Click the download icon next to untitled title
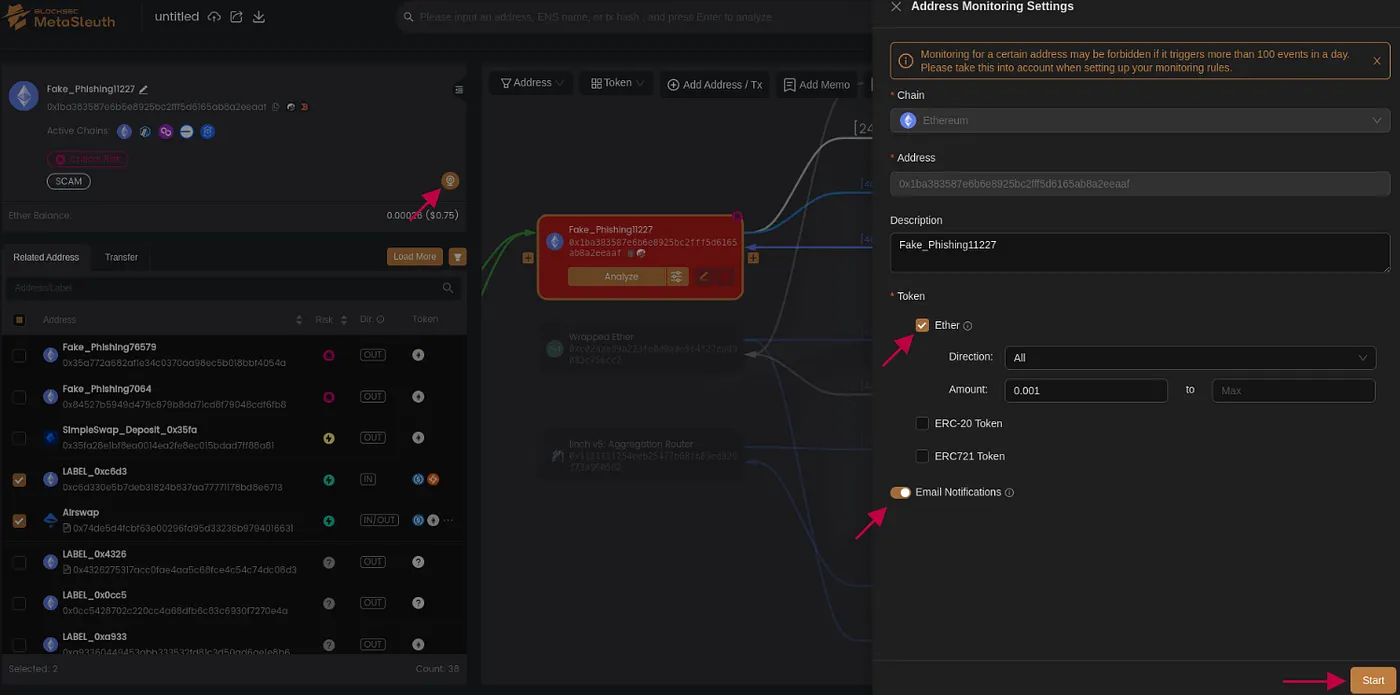Screen dimensions: 1400x695 (x=258, y=17)
